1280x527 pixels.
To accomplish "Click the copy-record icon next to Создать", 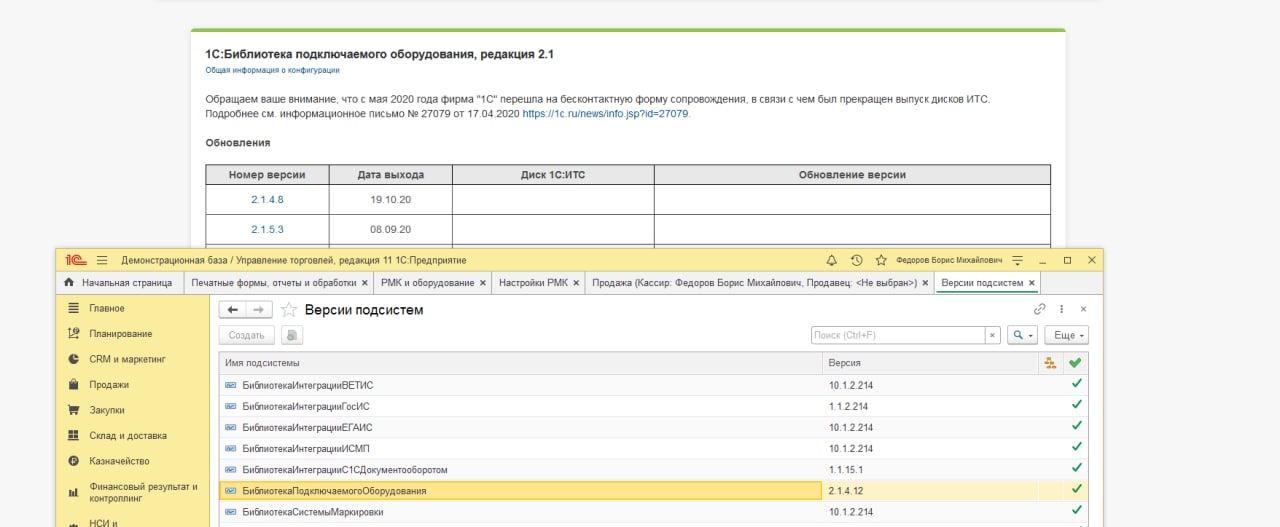I will [291, 335].
